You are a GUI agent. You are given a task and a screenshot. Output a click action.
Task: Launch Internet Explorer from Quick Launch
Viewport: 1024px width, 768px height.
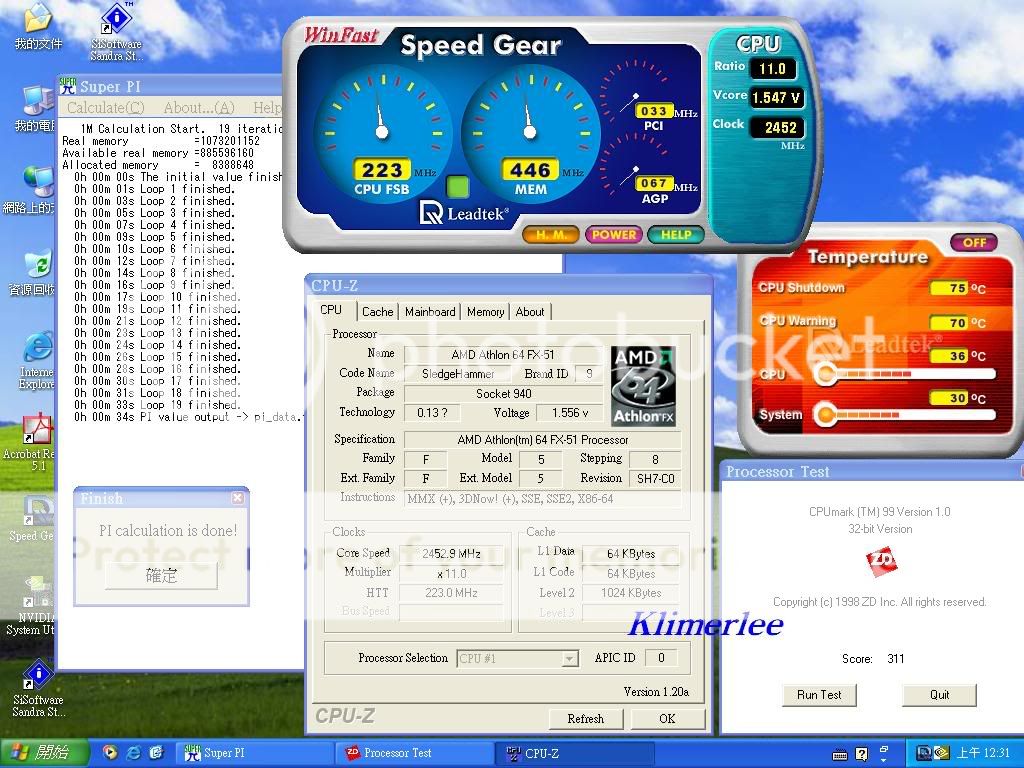[133, 753]
